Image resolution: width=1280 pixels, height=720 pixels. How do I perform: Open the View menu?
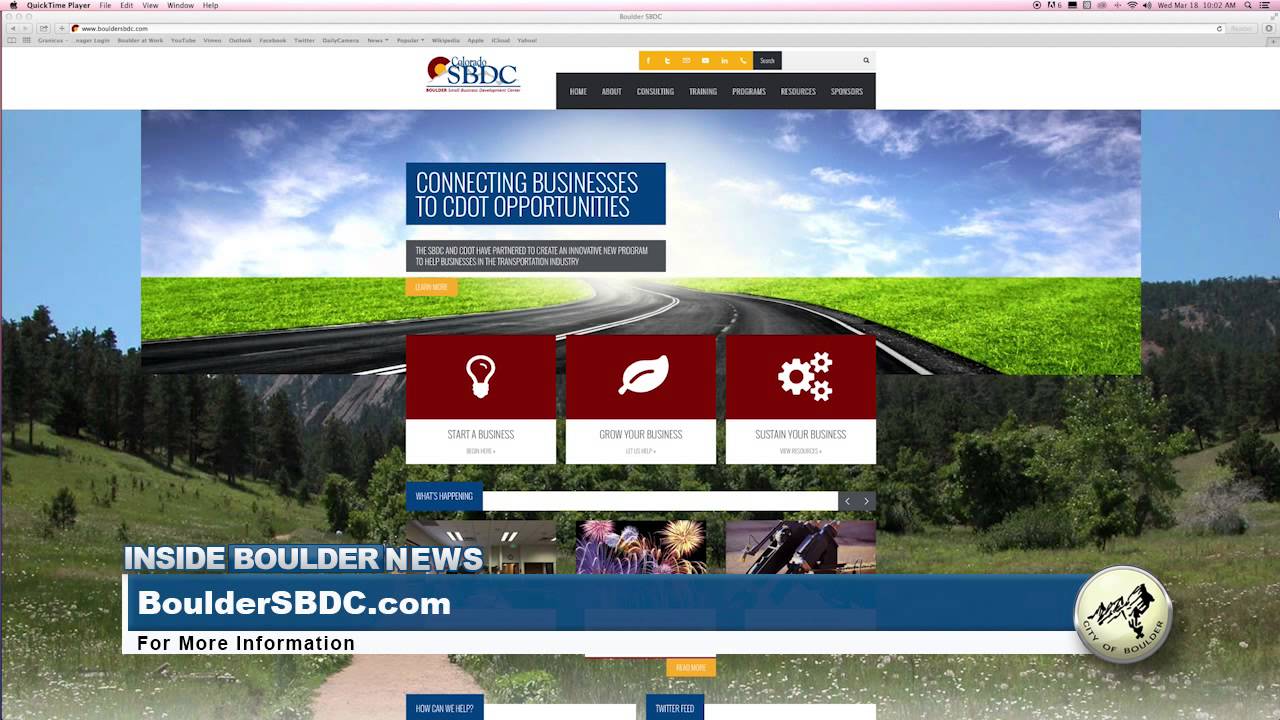(x=150, y=5)
